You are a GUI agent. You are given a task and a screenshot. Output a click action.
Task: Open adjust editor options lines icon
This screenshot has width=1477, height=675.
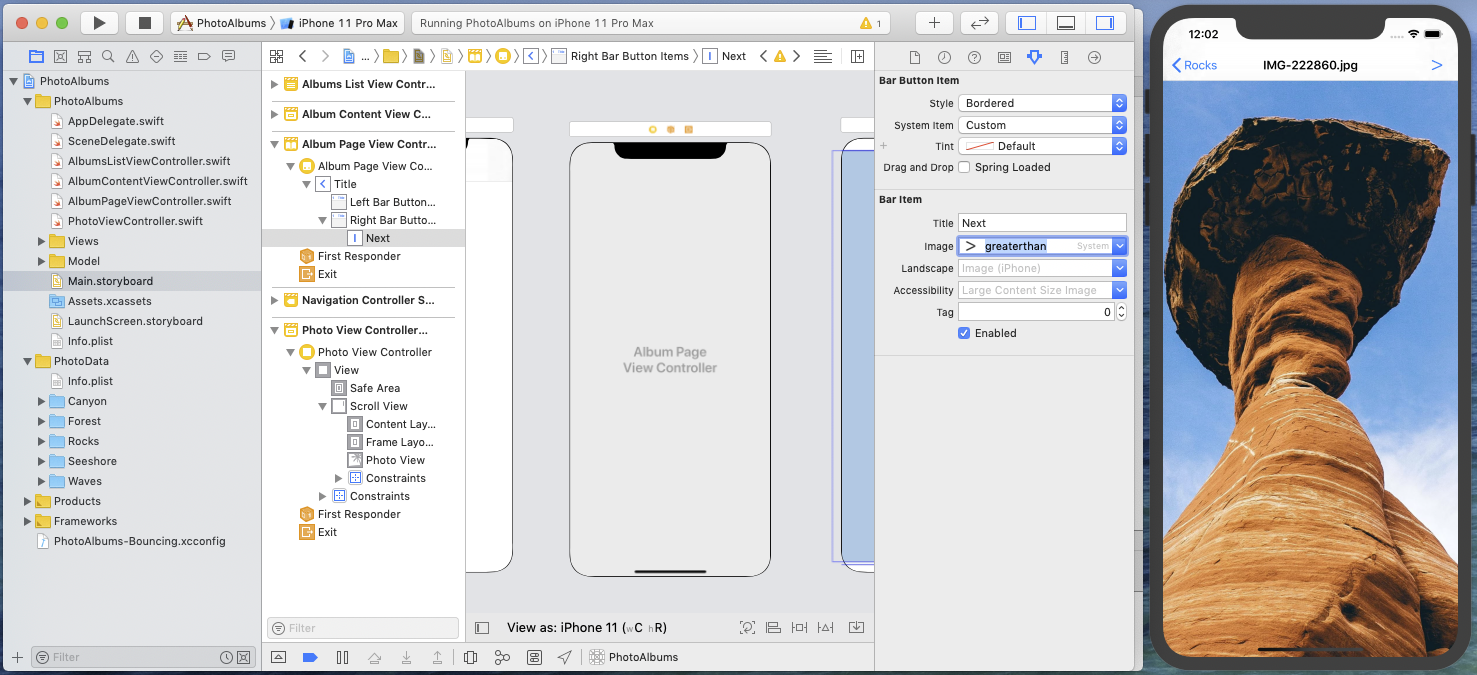click(x=823, y=56)
